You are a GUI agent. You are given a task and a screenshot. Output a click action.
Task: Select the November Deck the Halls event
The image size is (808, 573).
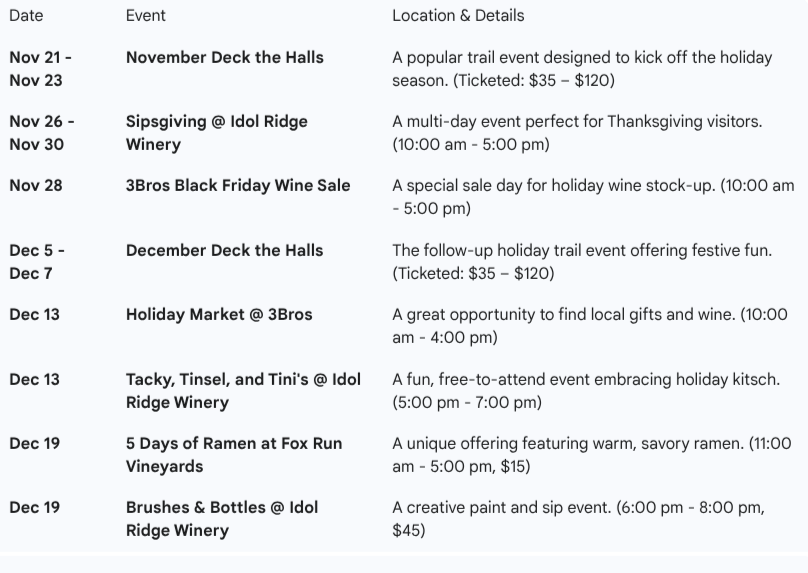coord(225,57)
